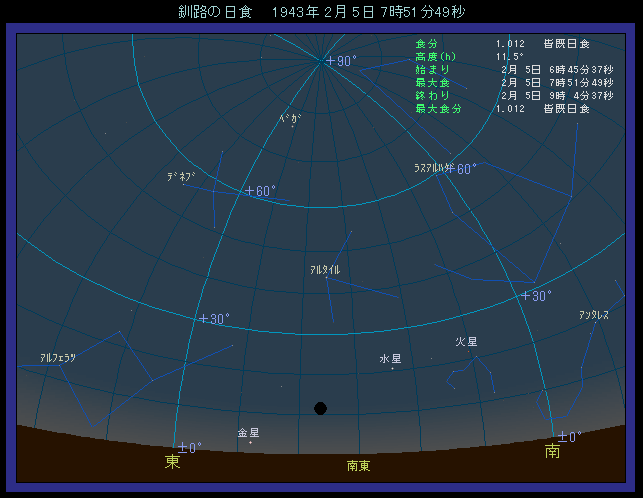643x498 pixels.
Task: Click the ±0° label beside 東
Action: [x=189, y=447]
